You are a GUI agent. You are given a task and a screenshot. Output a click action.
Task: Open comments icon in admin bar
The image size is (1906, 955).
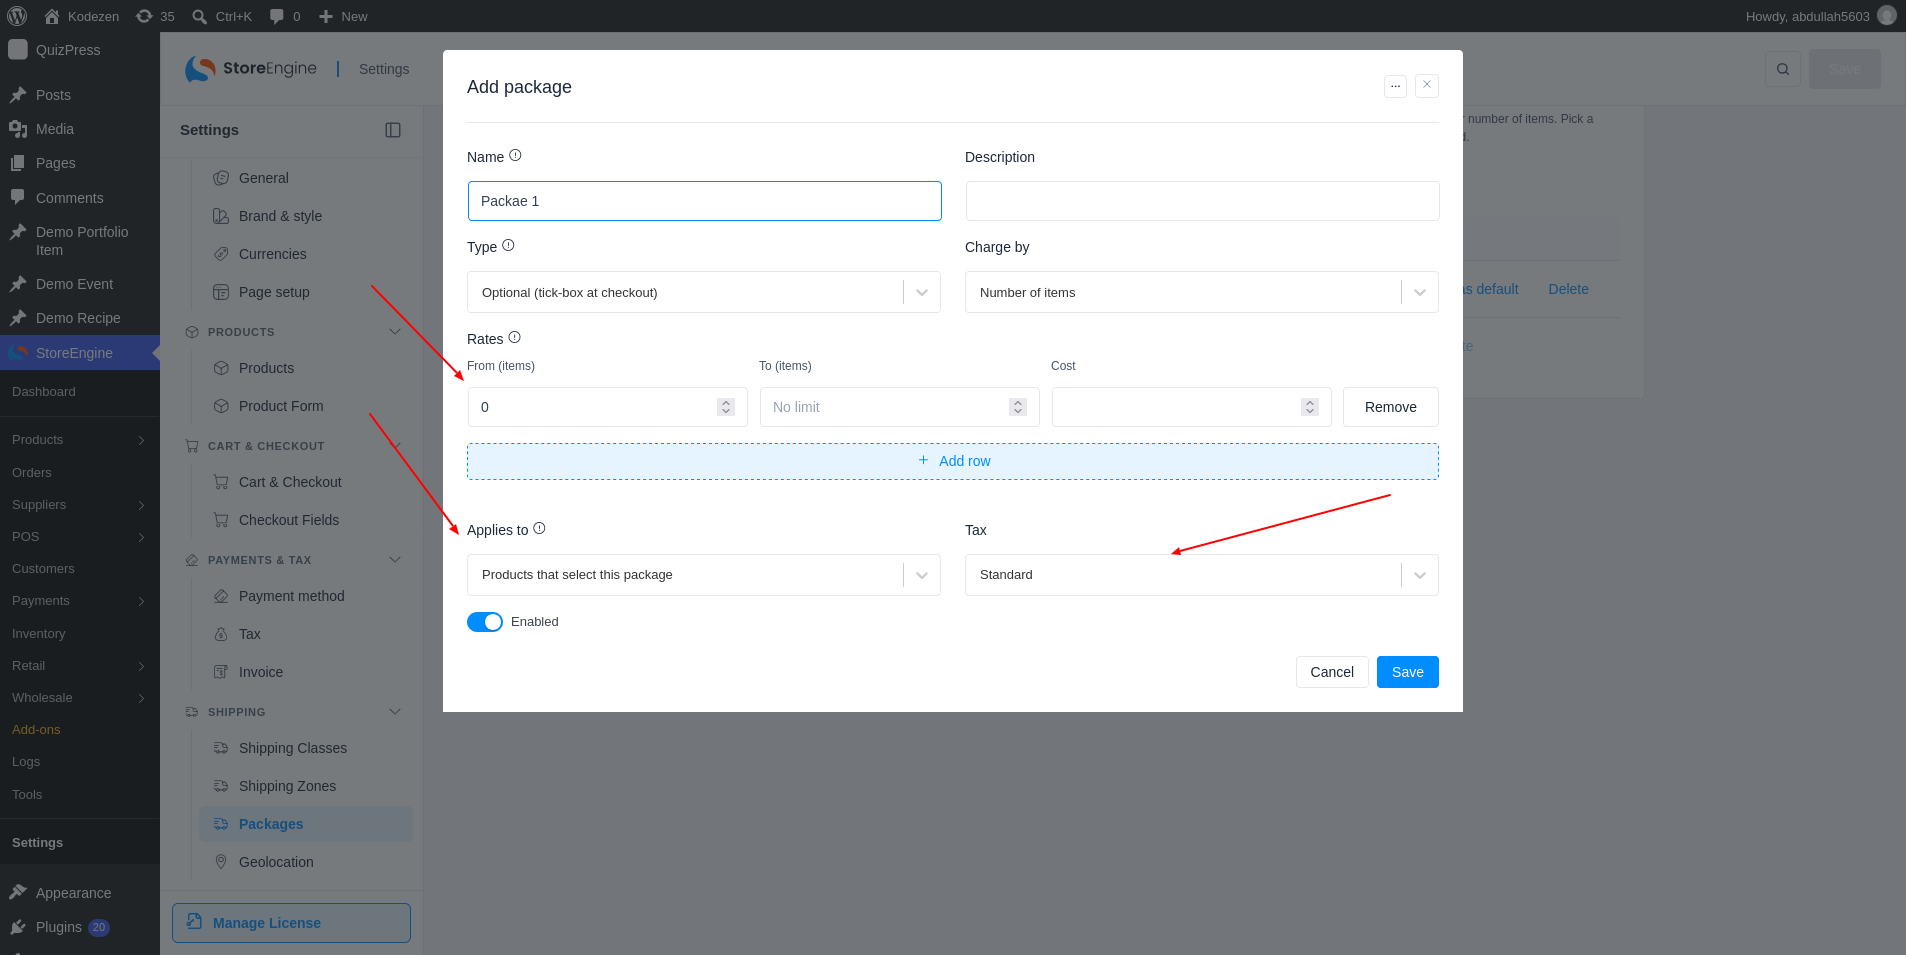click(x=285, y=16)
